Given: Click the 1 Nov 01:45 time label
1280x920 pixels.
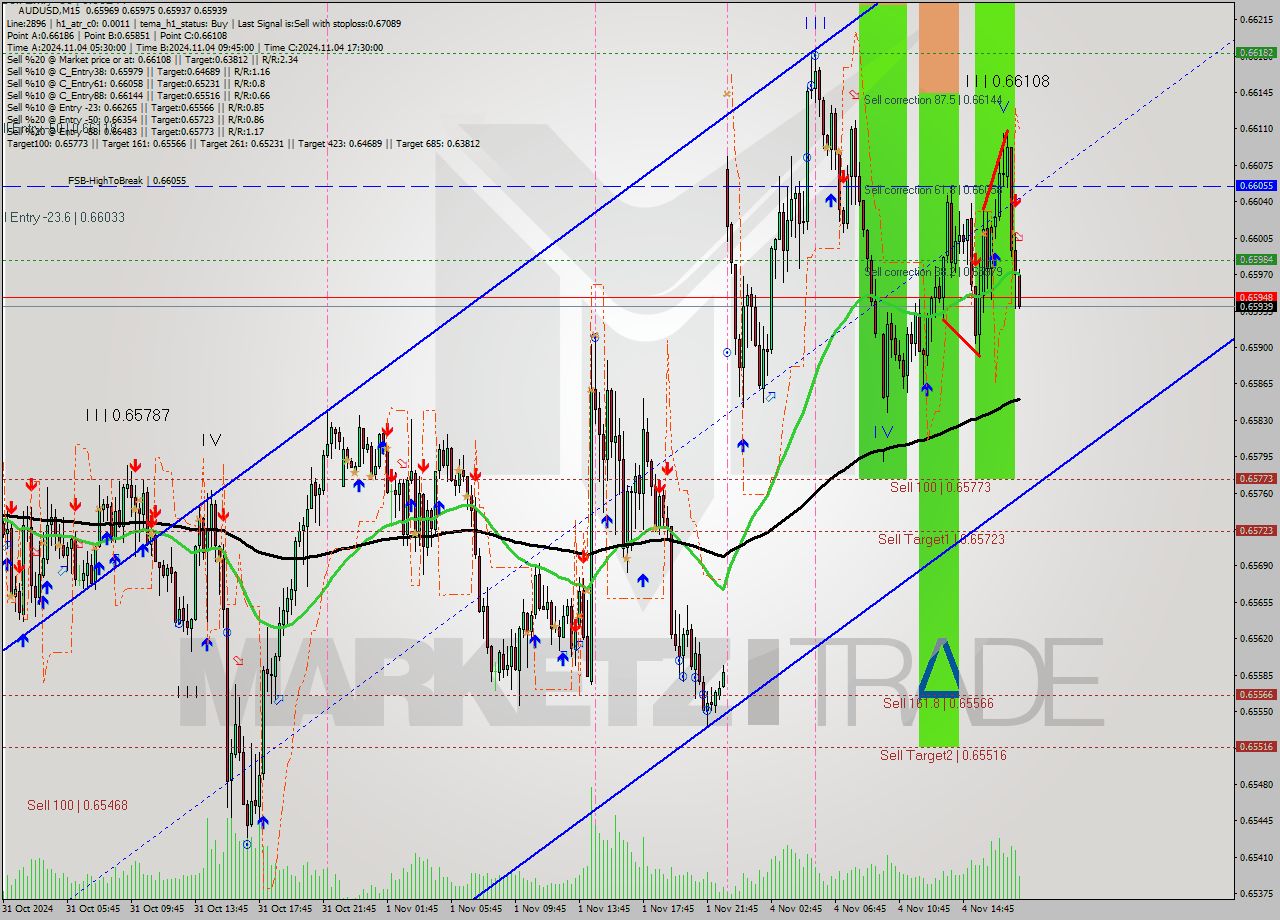Looking at the screenshot, I should (x=413, y=909).
